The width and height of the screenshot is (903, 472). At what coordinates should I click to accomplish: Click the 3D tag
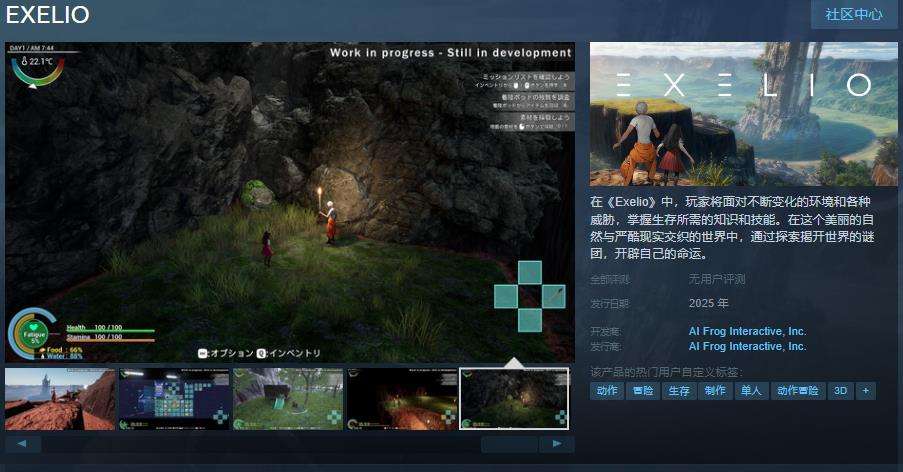(840, 390)
